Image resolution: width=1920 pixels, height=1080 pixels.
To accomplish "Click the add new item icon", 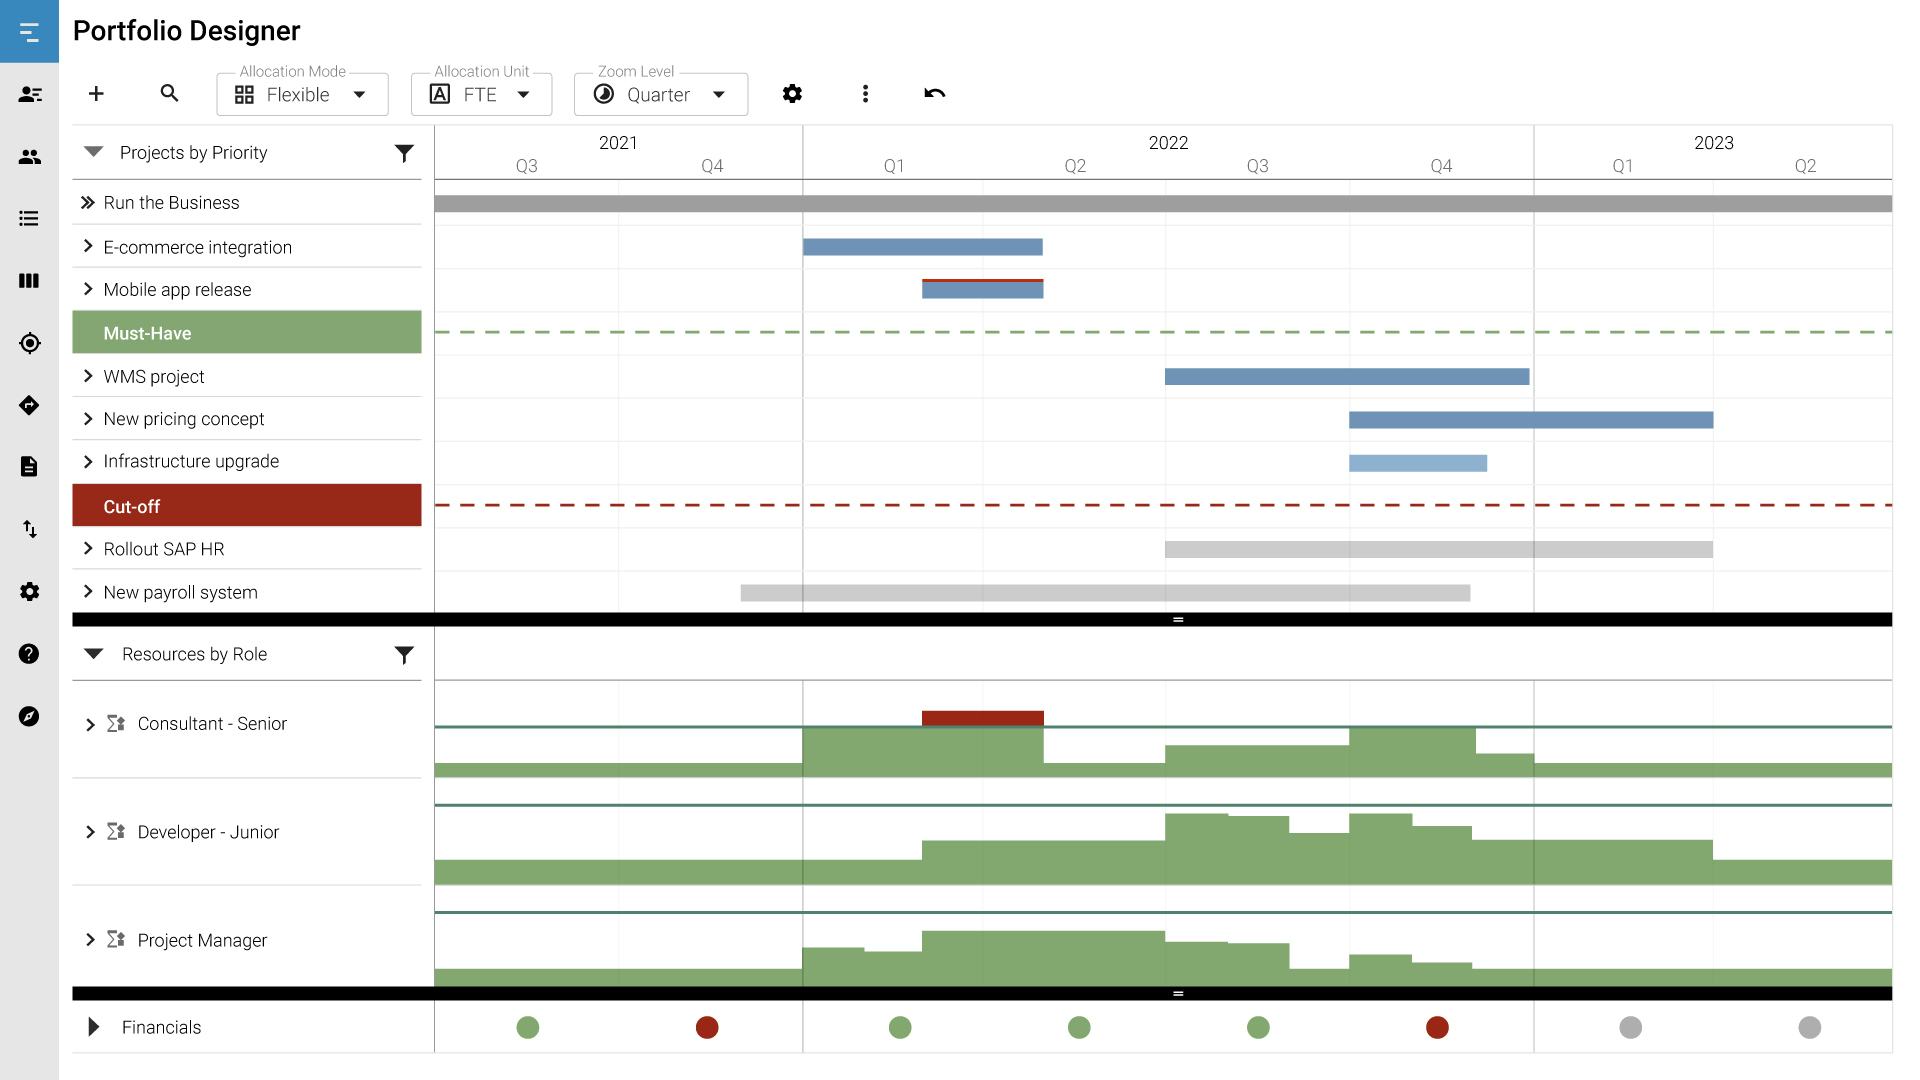I will (x=96, y=94).
